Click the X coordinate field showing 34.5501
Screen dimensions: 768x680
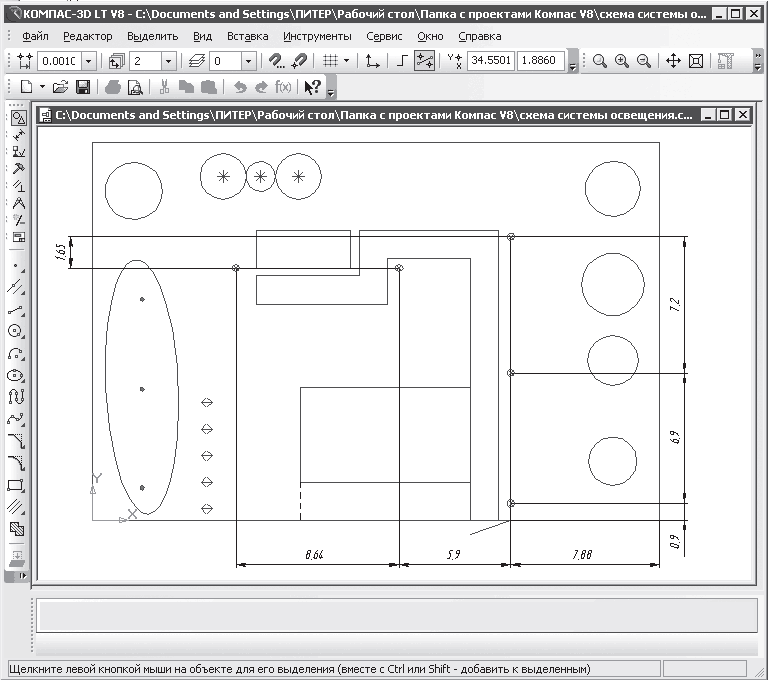(x=490, y=60)
